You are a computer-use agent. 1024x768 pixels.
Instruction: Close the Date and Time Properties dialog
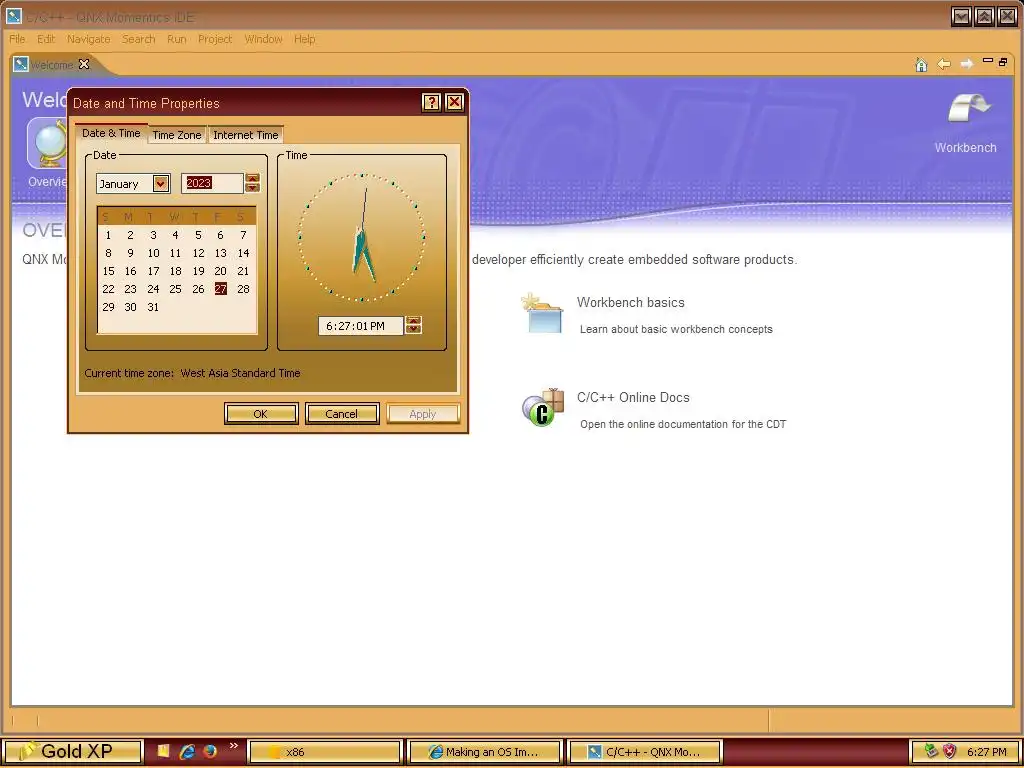pos(455,103)
